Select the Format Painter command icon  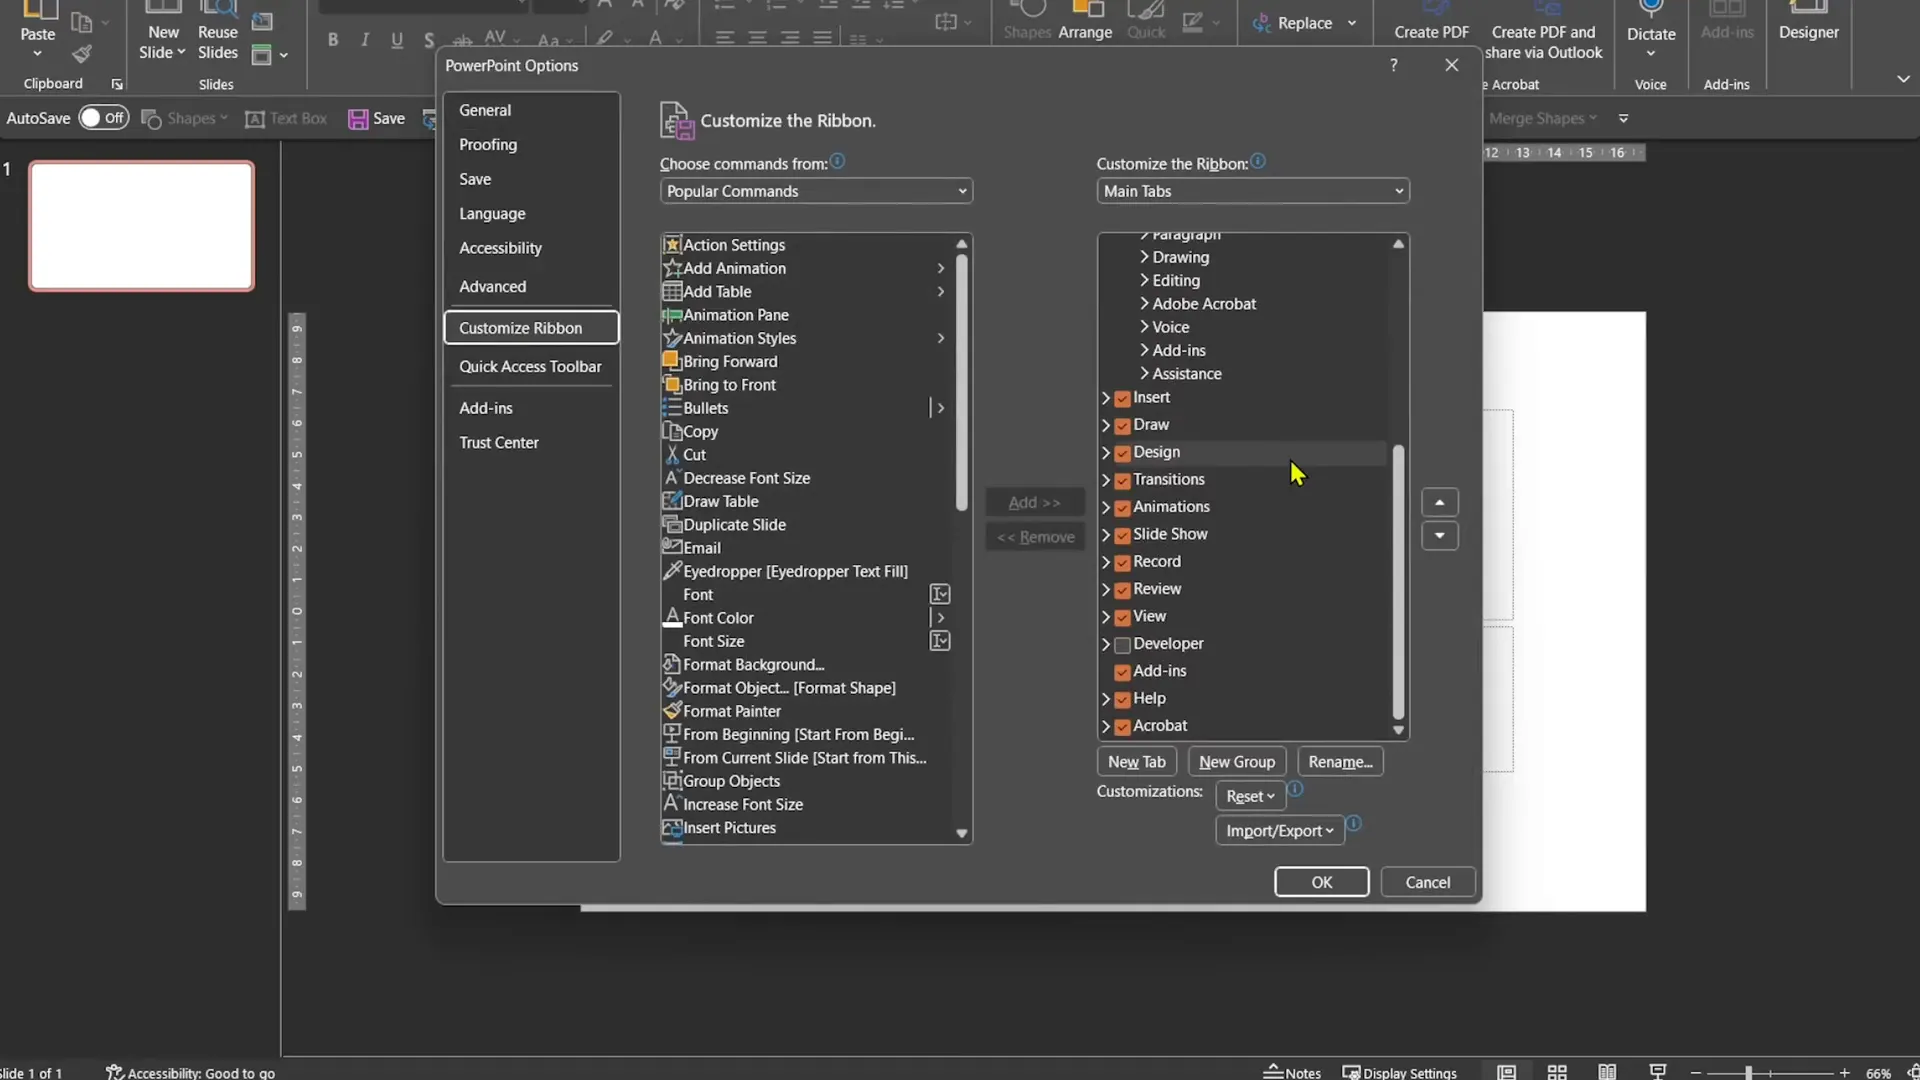672,711
